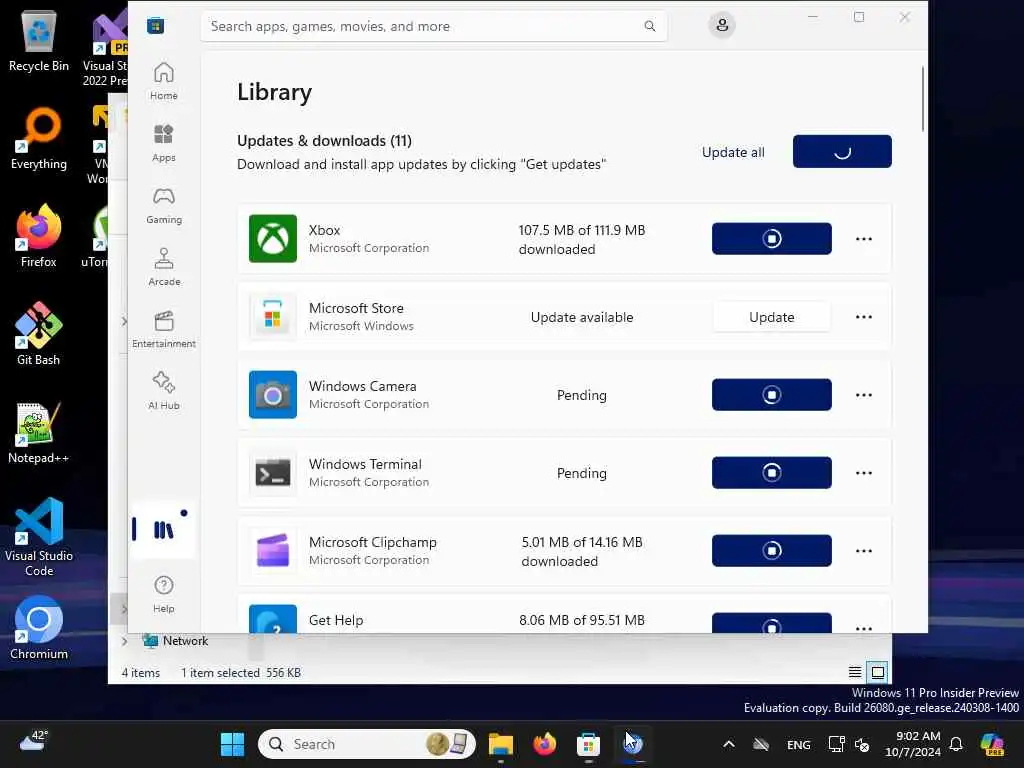Click the taskbar Search box
This screenshot has height=768, width=1024.
367,744
